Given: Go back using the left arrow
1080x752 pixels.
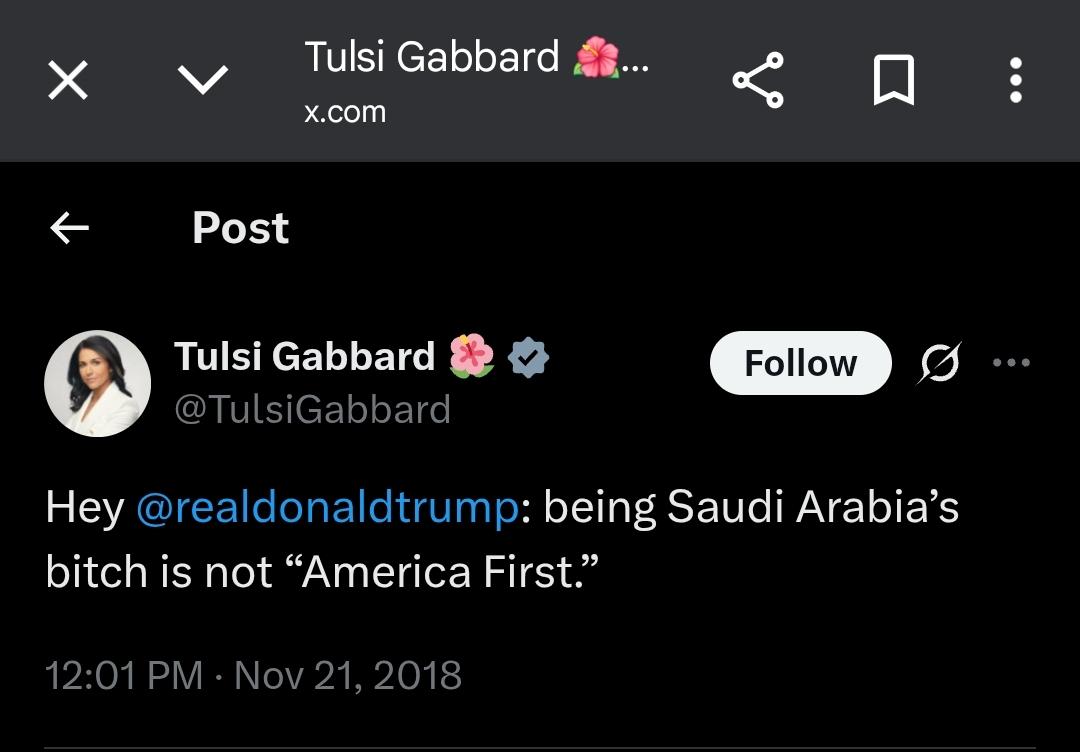Looking at the screenshot, I should 69,228.
